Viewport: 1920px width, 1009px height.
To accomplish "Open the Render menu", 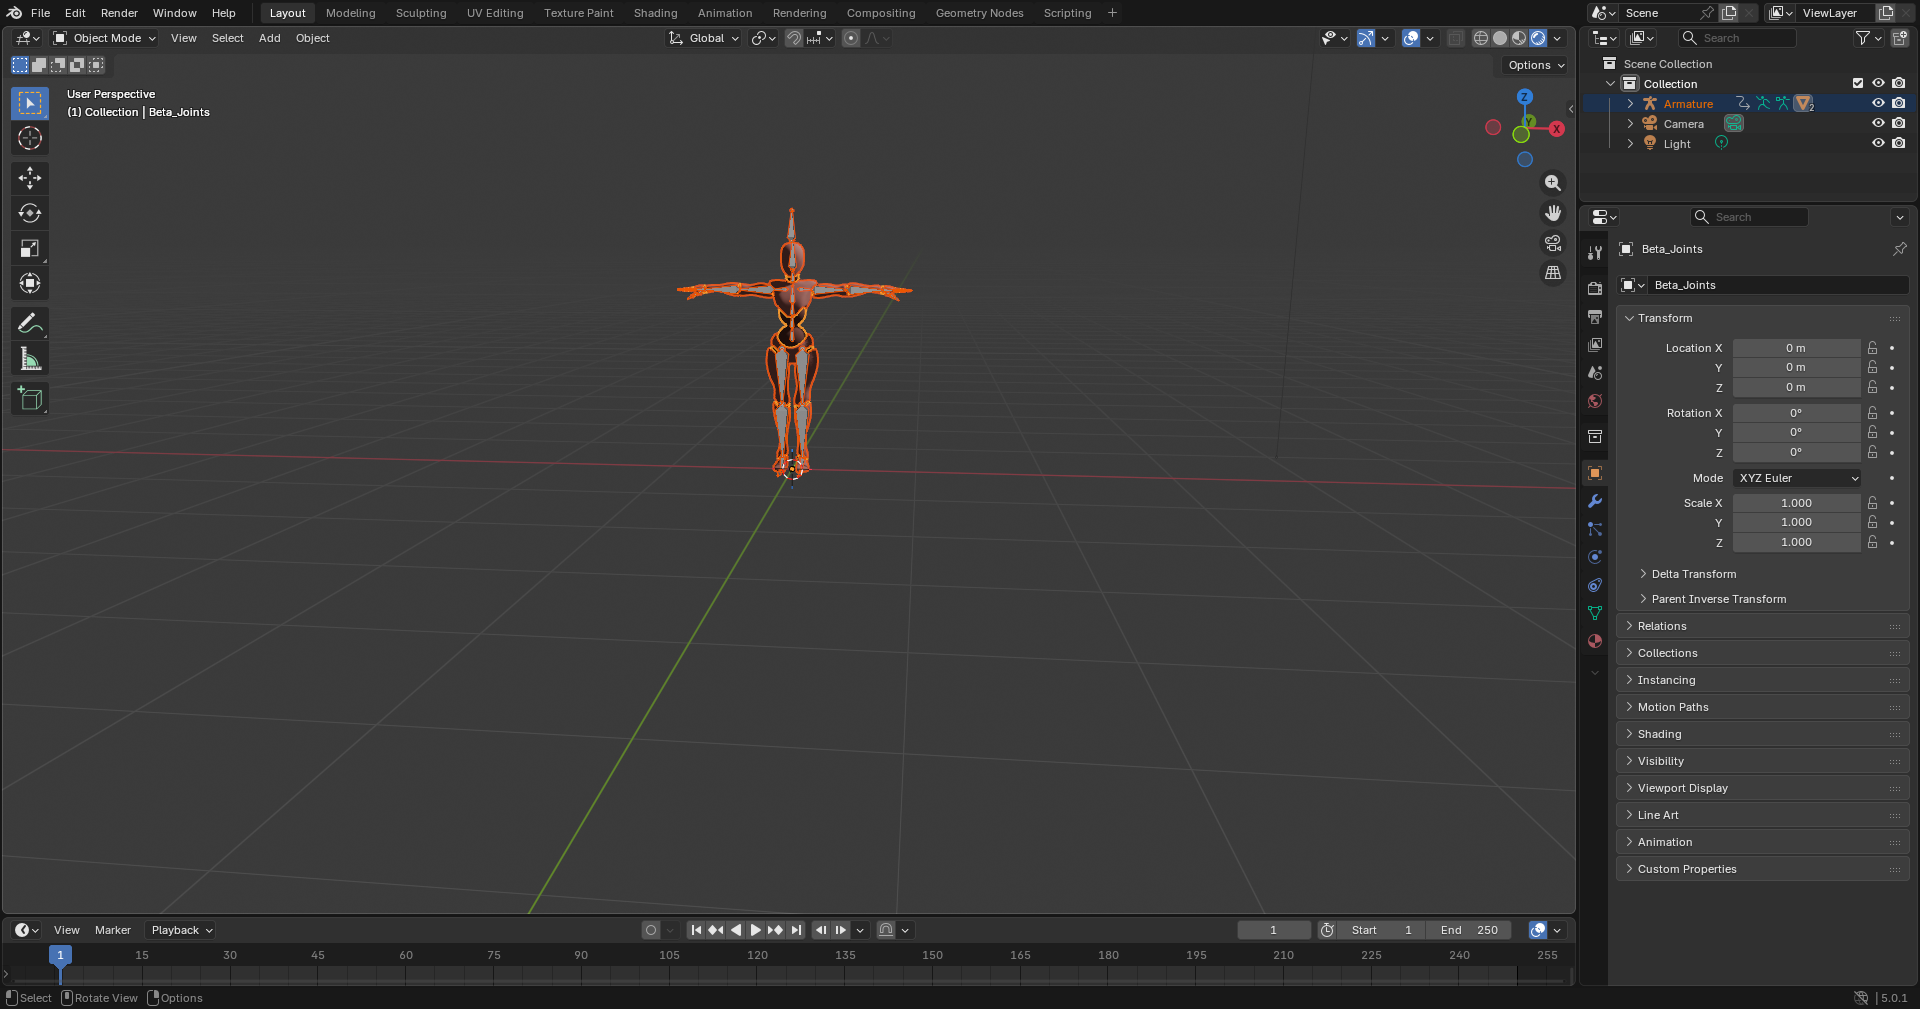I will tap(119, 13).
